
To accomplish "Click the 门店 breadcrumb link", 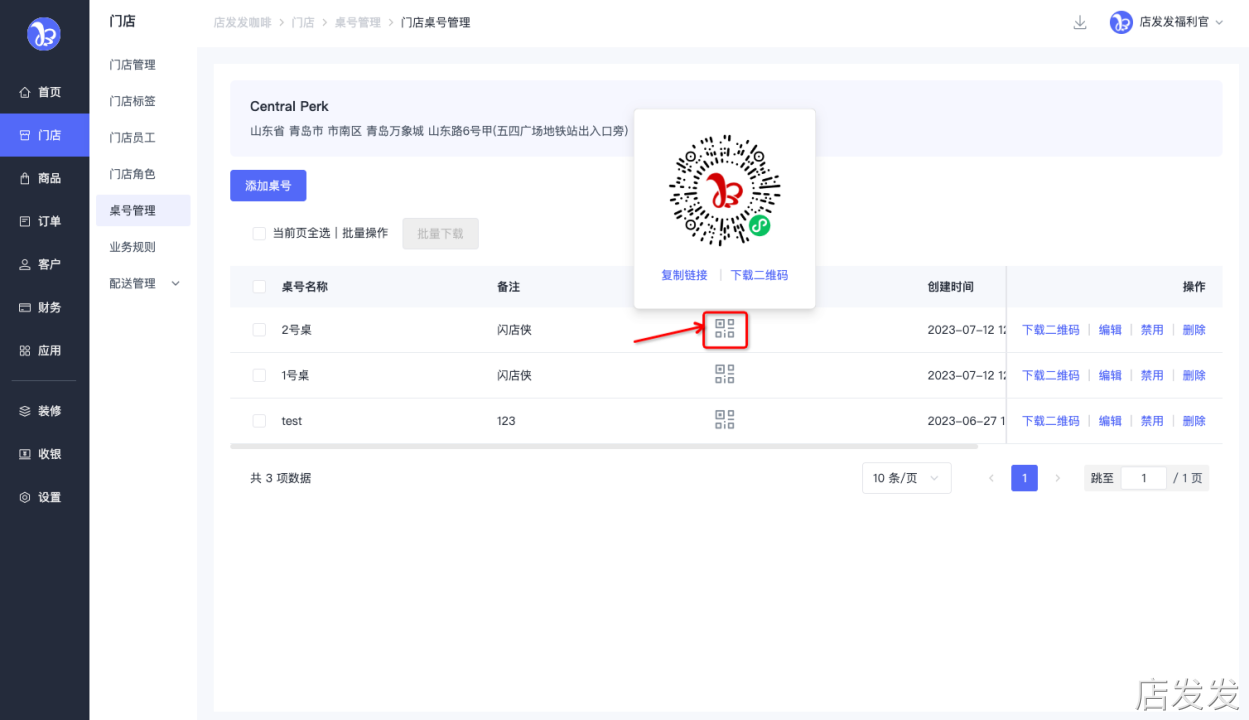I will pyautogui.click(x=303, y=22).
